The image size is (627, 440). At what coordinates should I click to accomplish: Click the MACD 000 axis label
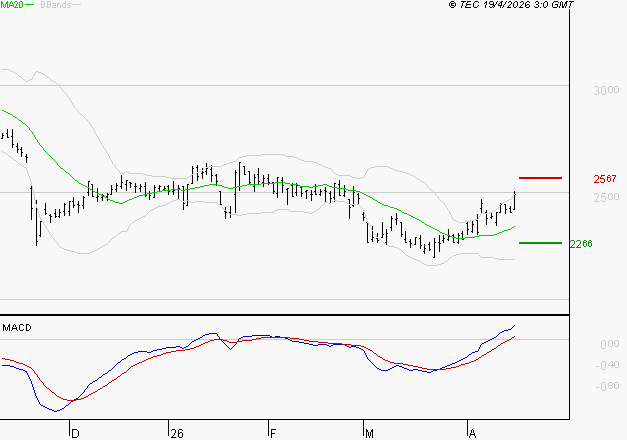tap(610, 344)
